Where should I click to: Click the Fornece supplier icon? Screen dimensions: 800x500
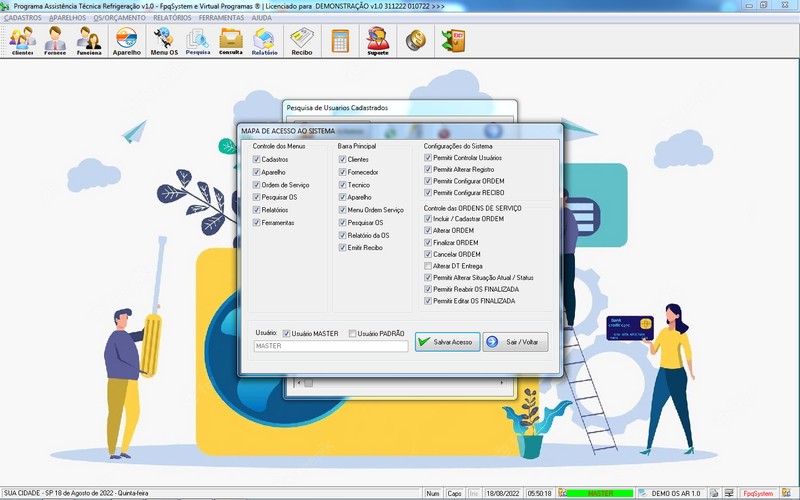click(x=55, y=40)
